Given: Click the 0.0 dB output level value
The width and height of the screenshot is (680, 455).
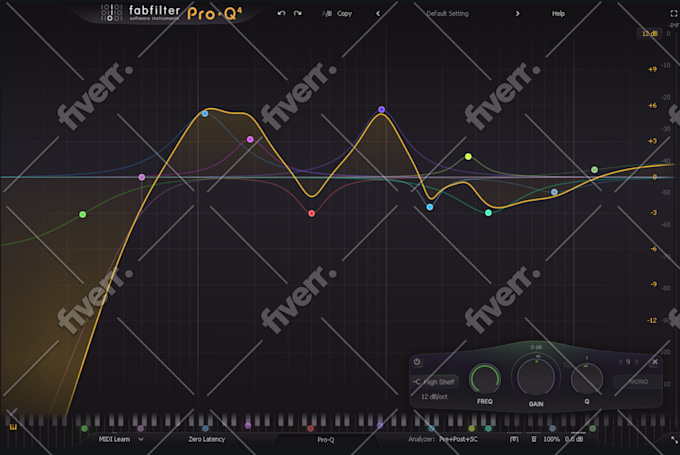Looking at the screenshot, I should [x=574, y=439].
